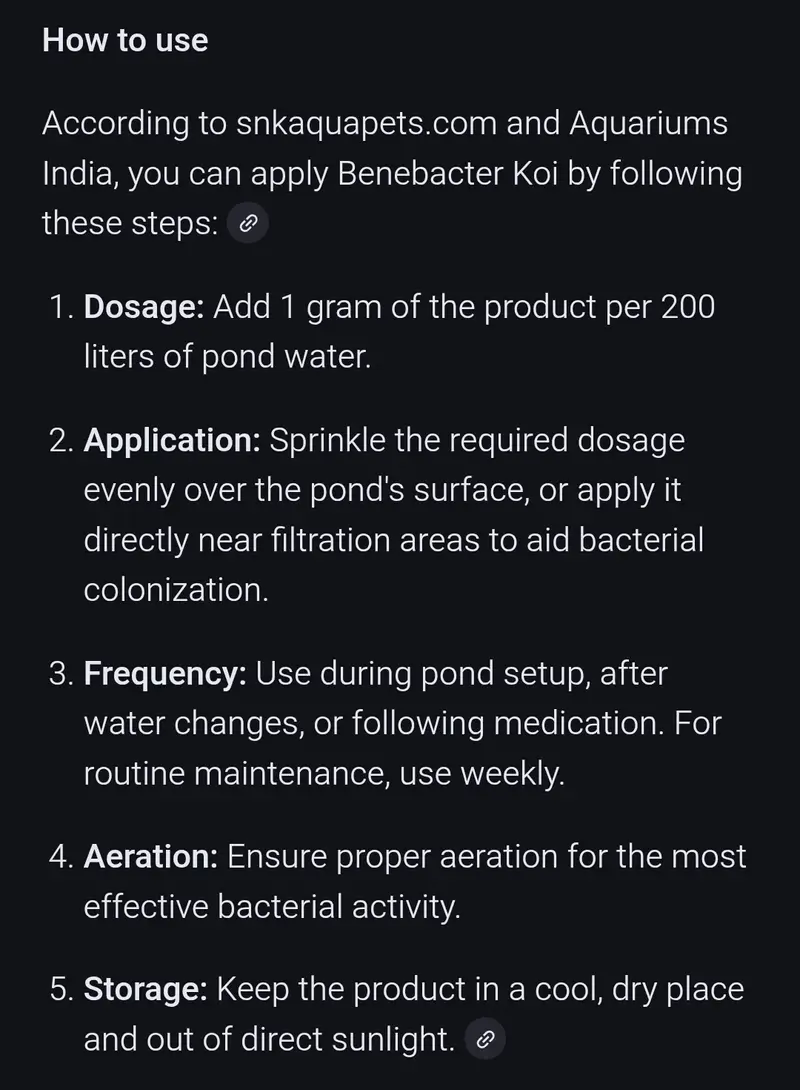Click the bold "Frequency:" label
The height and width of the screenshot is (1090, 800).
point(165,673)
